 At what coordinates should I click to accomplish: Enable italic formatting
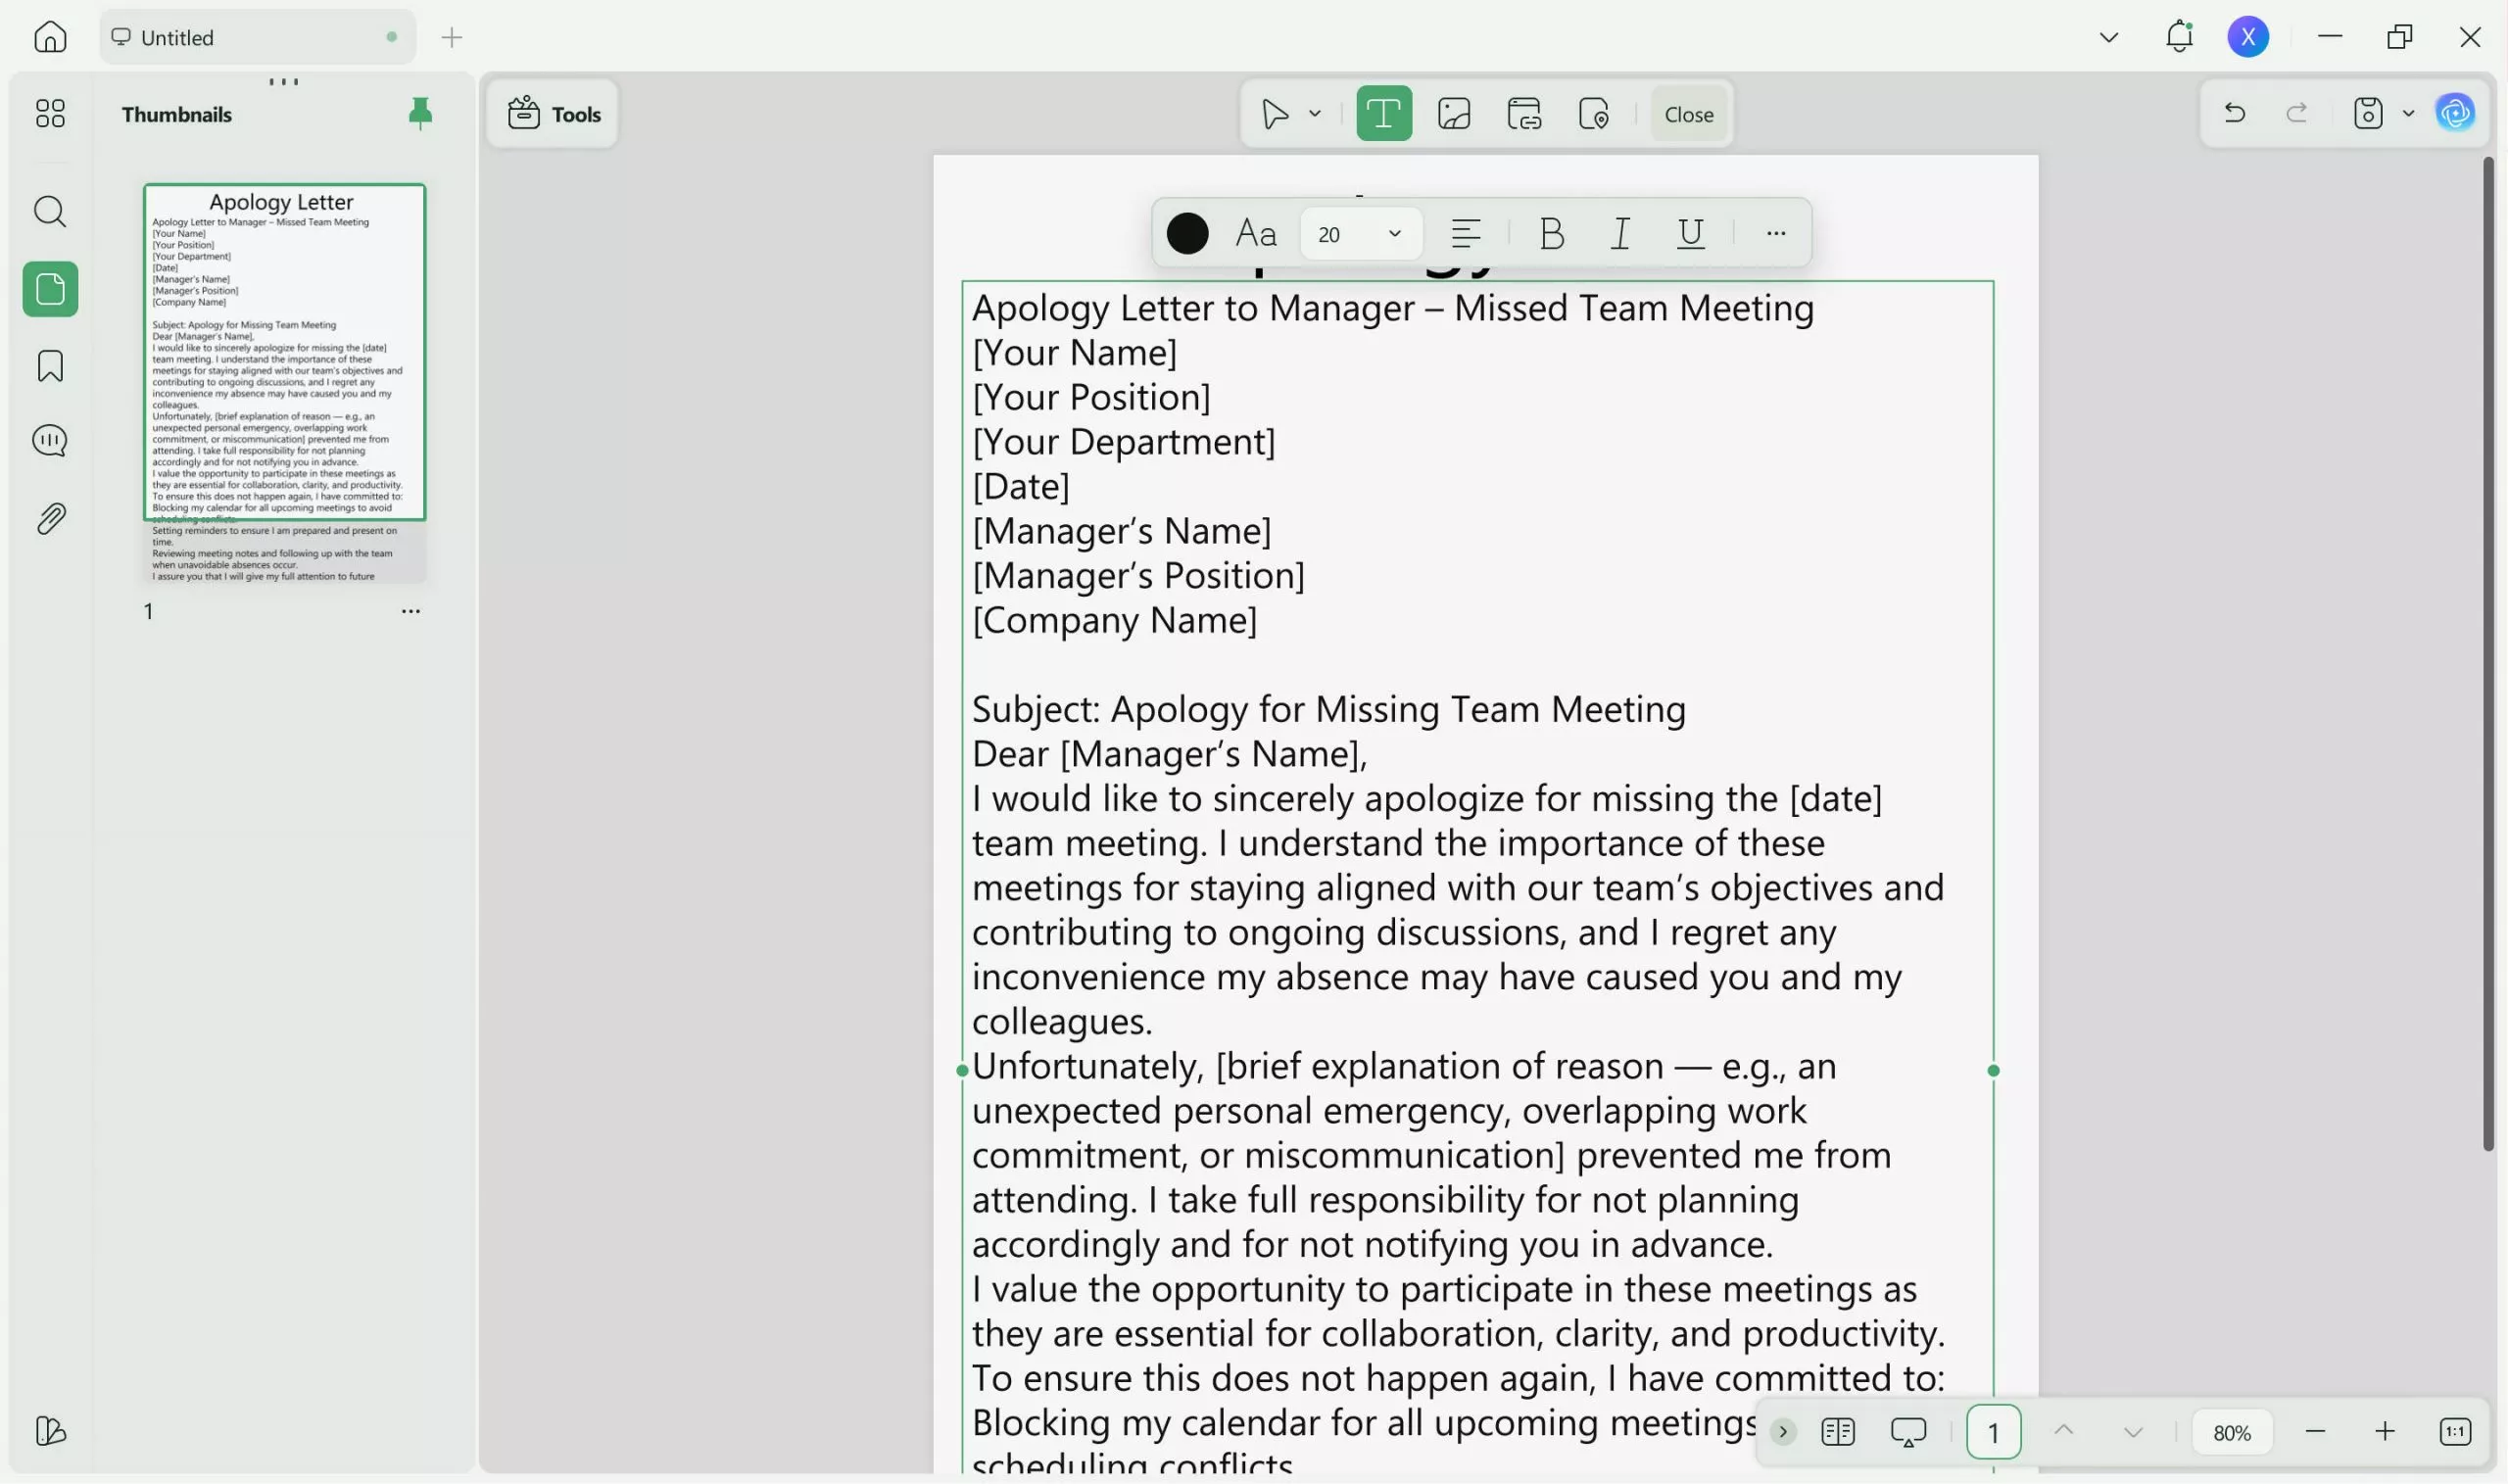(x=1619, y=233)
